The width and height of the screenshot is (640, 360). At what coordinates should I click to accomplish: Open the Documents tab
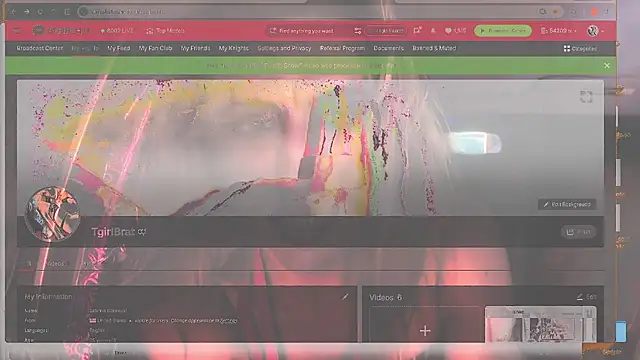(388, 48)
